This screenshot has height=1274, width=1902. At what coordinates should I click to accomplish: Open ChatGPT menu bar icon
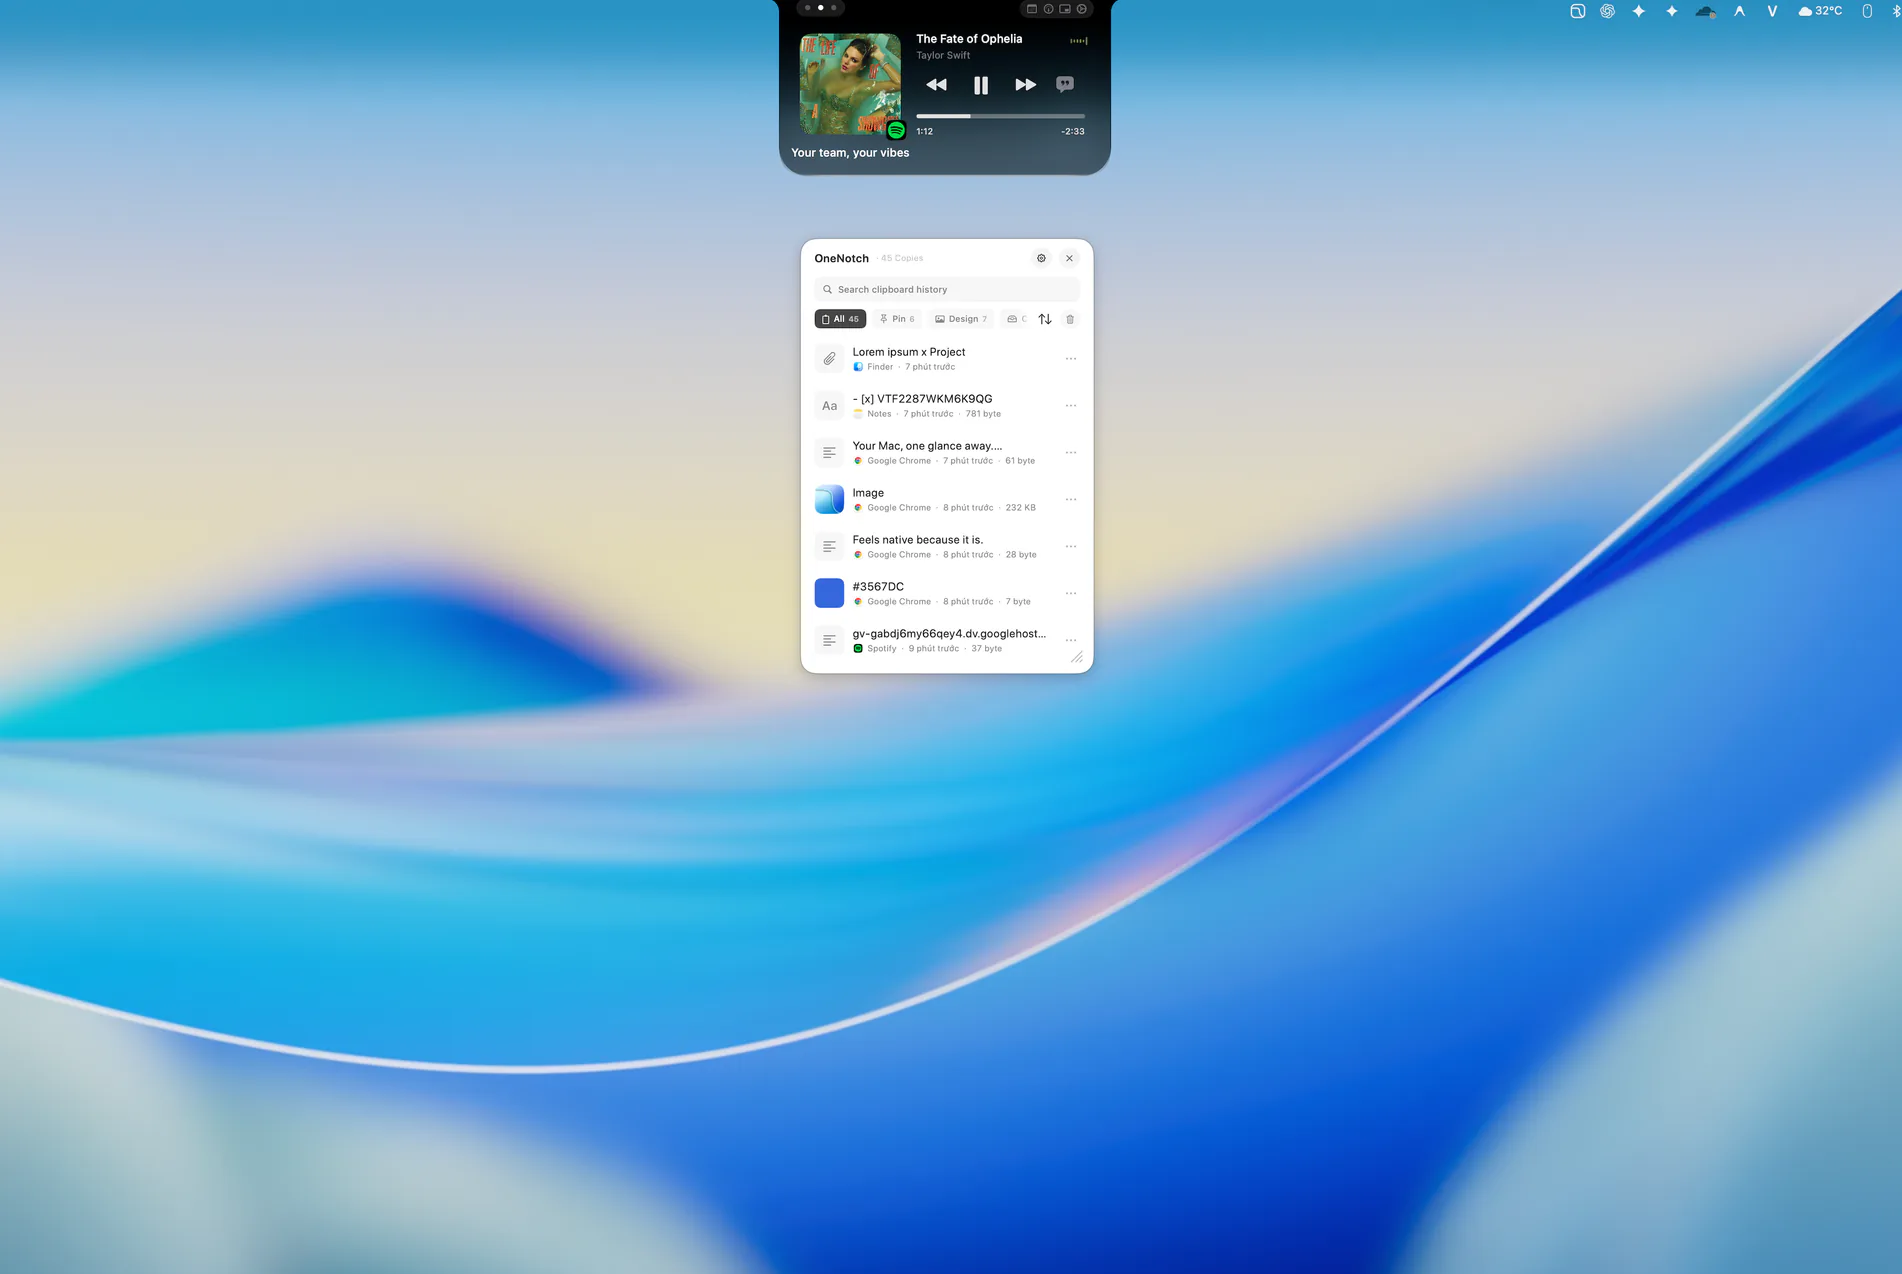pos(1607,11)
